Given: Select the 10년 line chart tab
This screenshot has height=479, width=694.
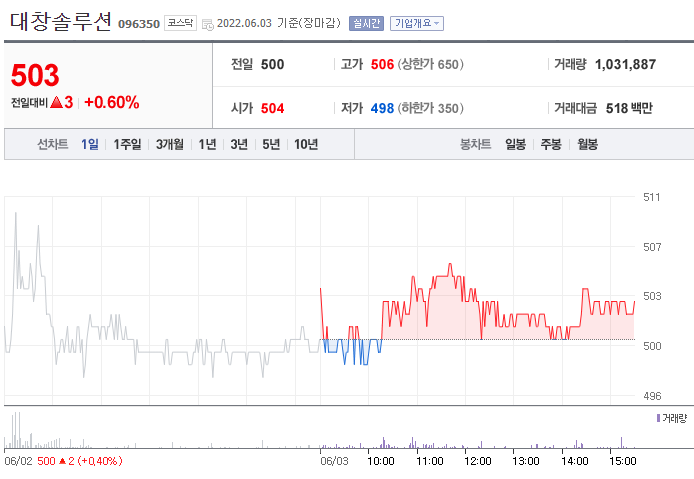Looking at the screenshot, I should click(x=306, y=144).
